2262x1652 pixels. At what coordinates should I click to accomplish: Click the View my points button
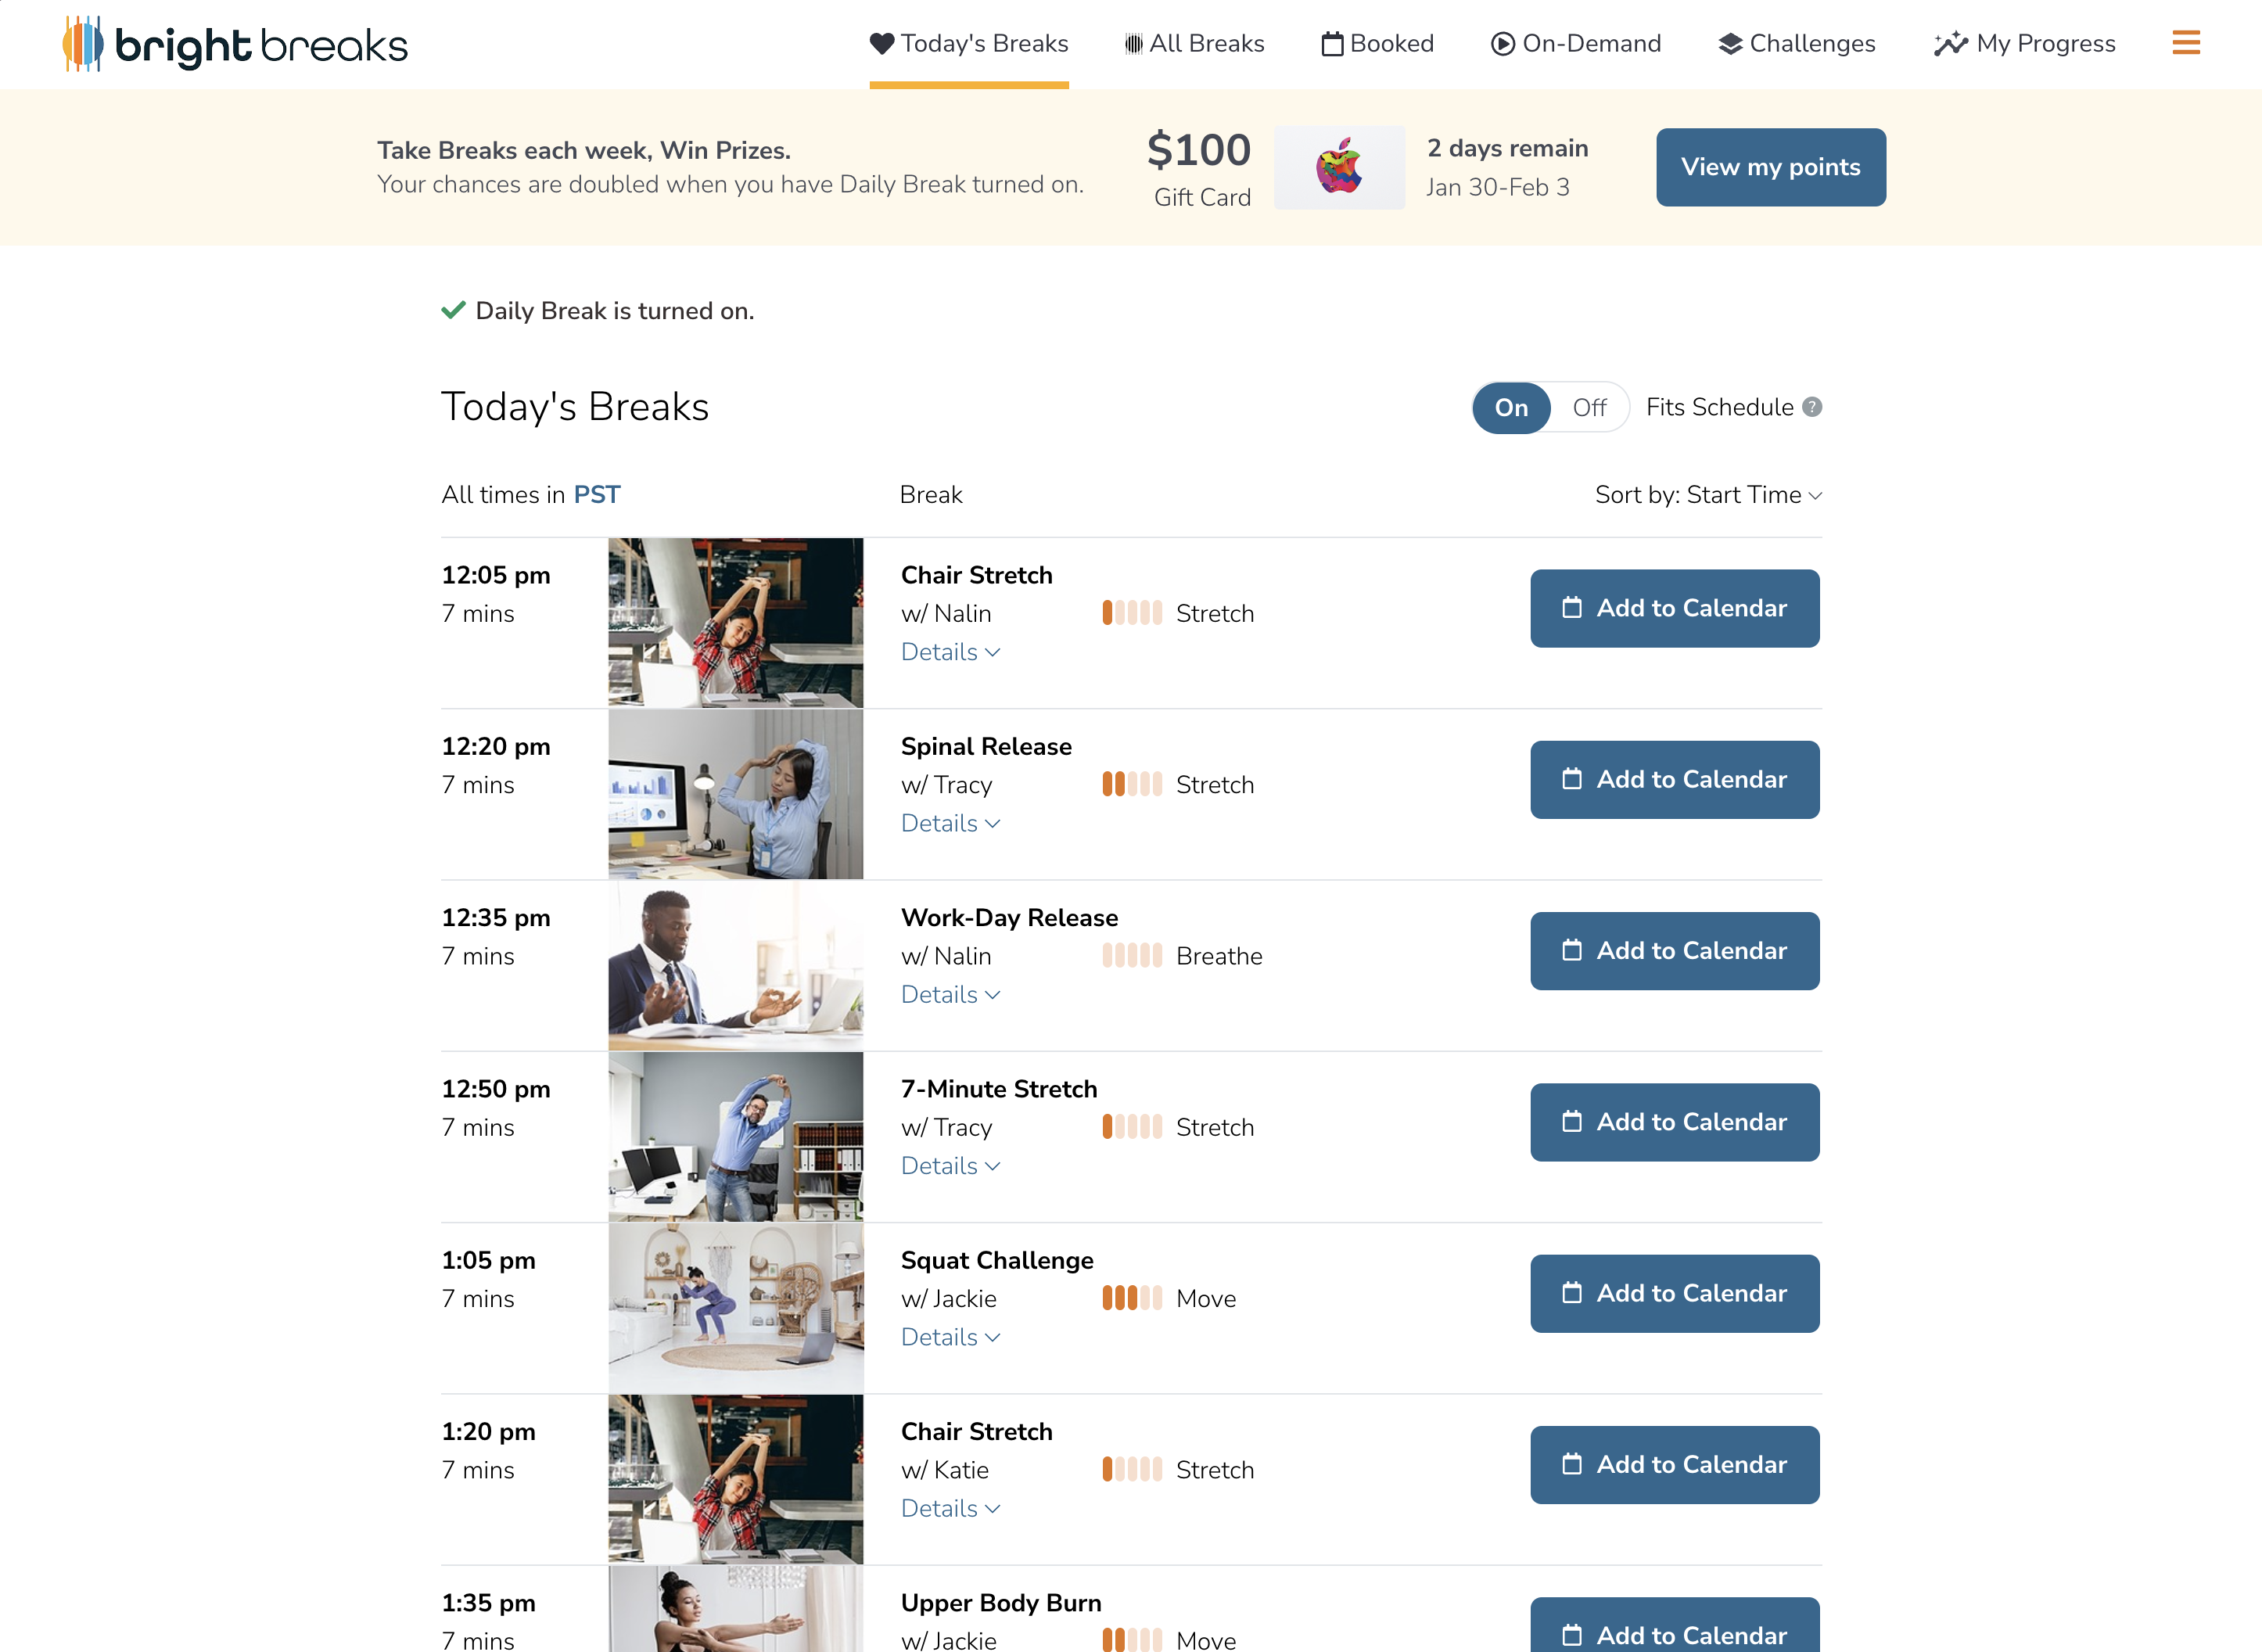(x=1770, y=167)
